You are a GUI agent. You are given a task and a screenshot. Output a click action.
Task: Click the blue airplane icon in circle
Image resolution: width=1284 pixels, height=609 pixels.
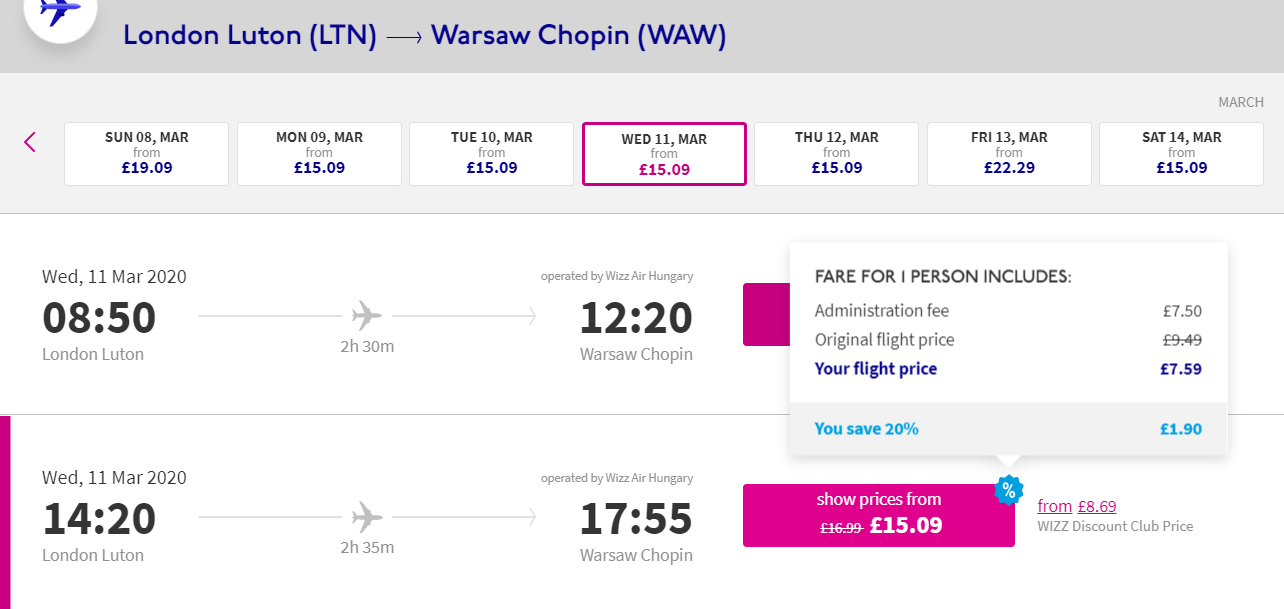point(60,12)
